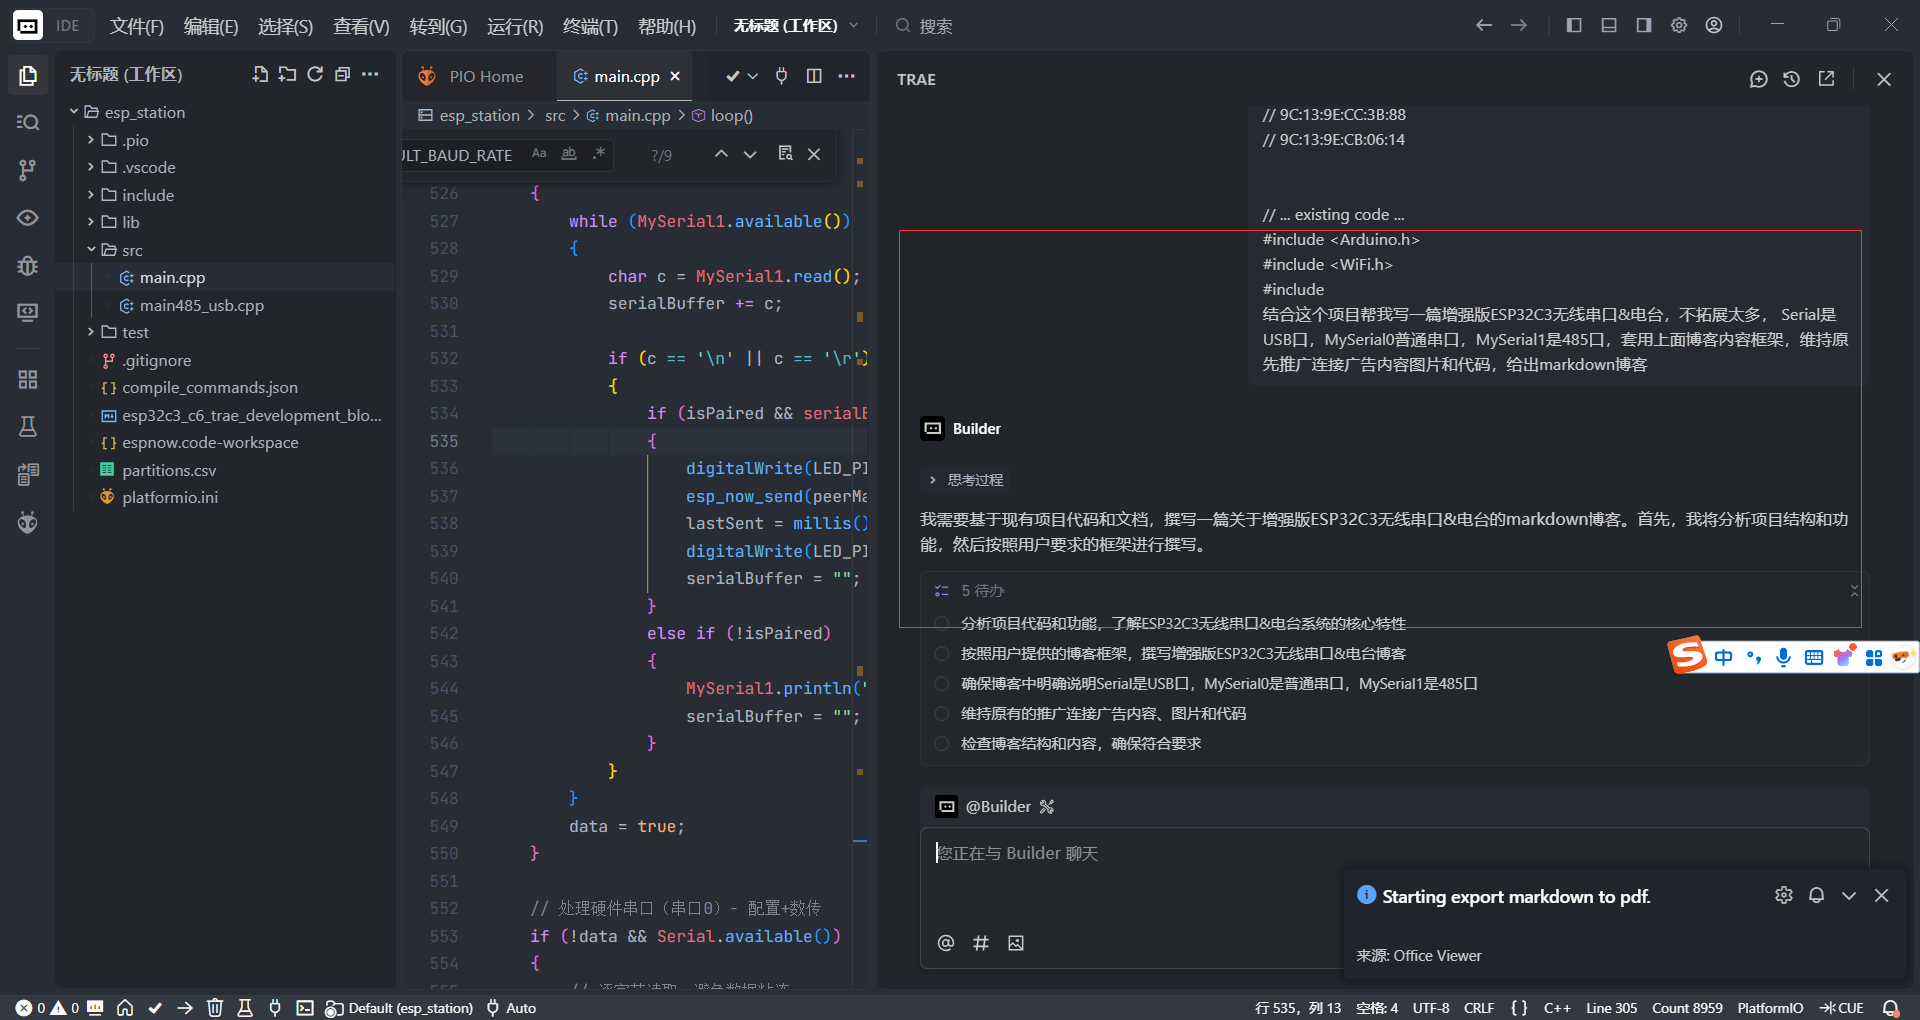Open the 终端(T) menu
The image size is (1920, 1020).
click(590, 26)
